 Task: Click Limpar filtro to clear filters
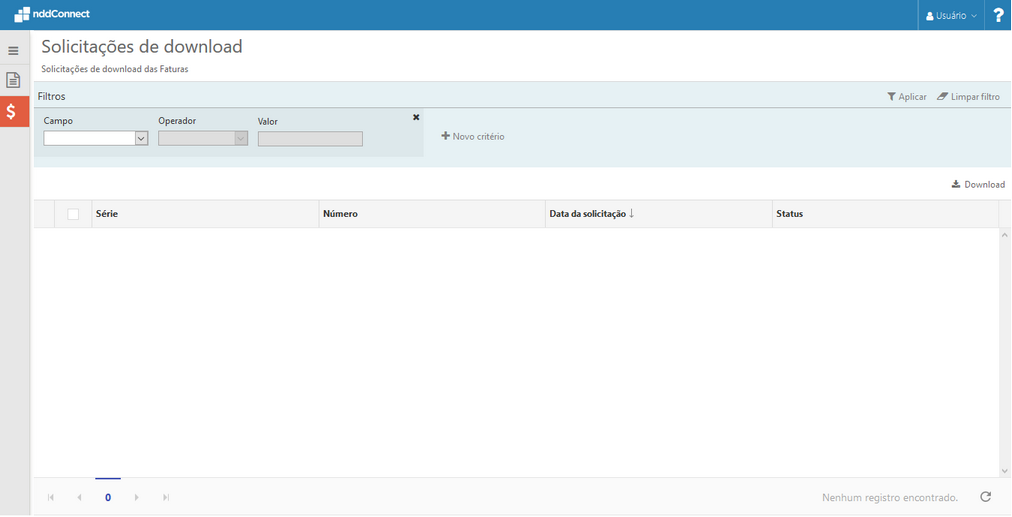point(968,97)
